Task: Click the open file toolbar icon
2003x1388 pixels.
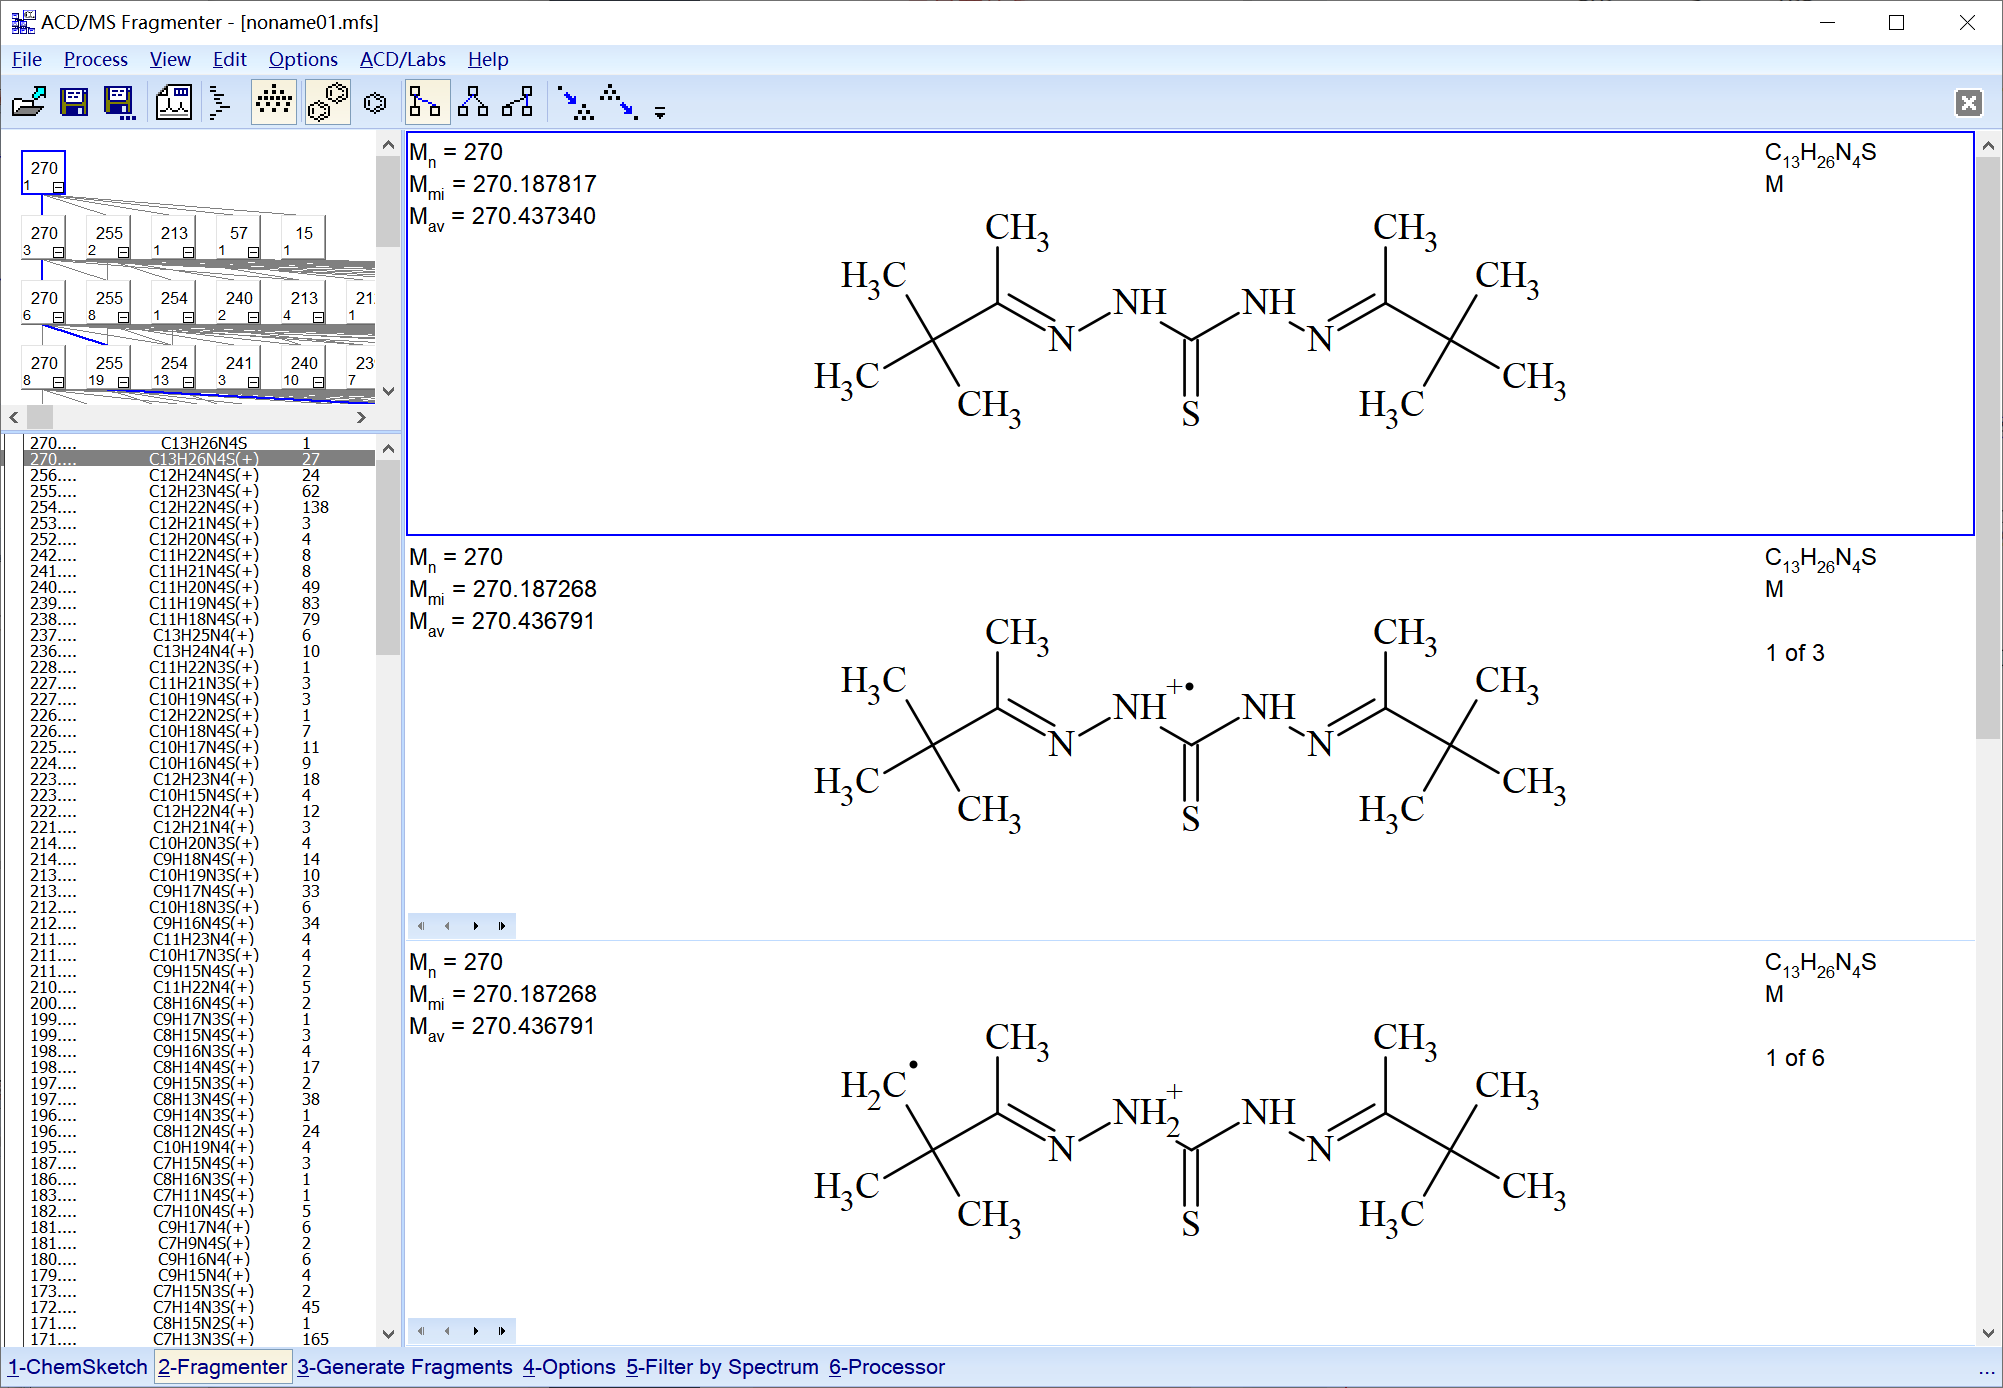Action: pyautogui.click(x=29, y=102)
